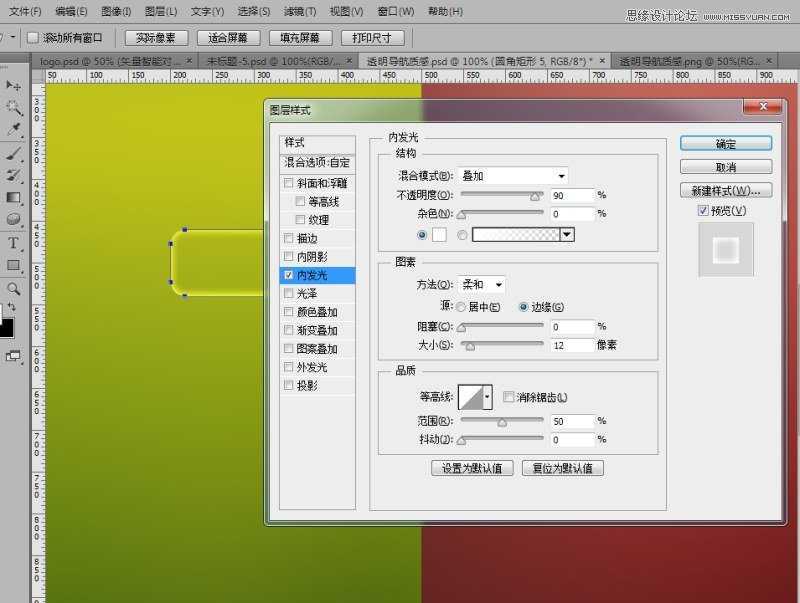
Task: Check the 消除锯齿 anti-aliasing option
Action: click(x=508, y=396)
